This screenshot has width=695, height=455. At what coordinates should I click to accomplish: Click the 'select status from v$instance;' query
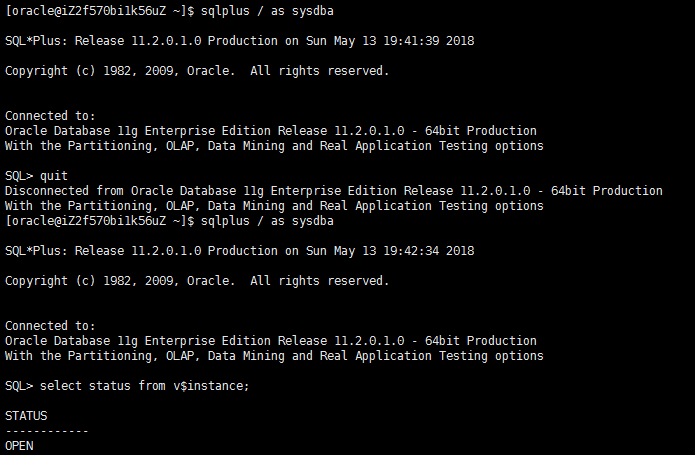pyautogui.click(x=144, y=386)
